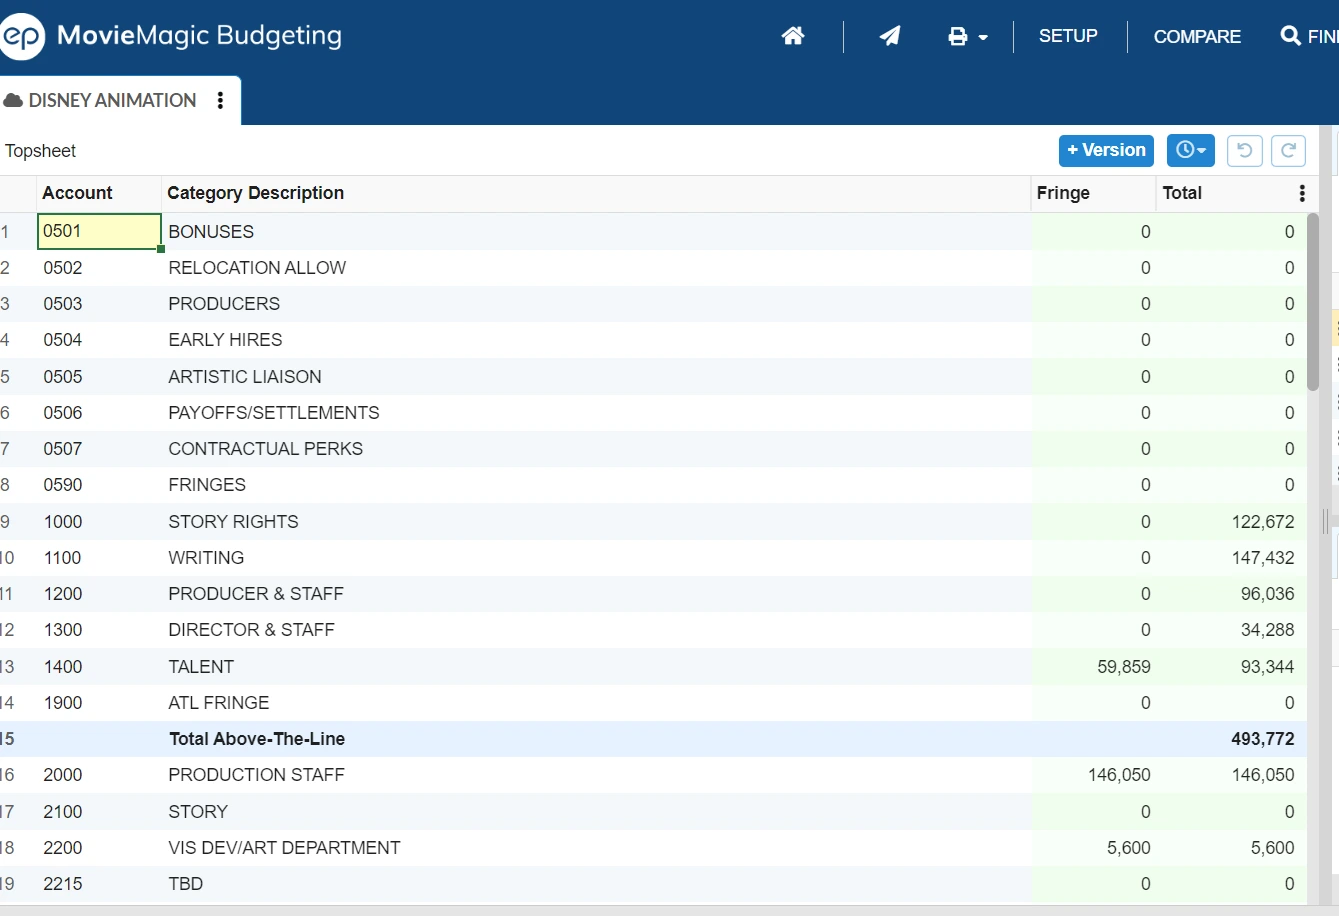1339x916 pixels.
Task: Open column options next to Total
Action: click(1302, 193)
